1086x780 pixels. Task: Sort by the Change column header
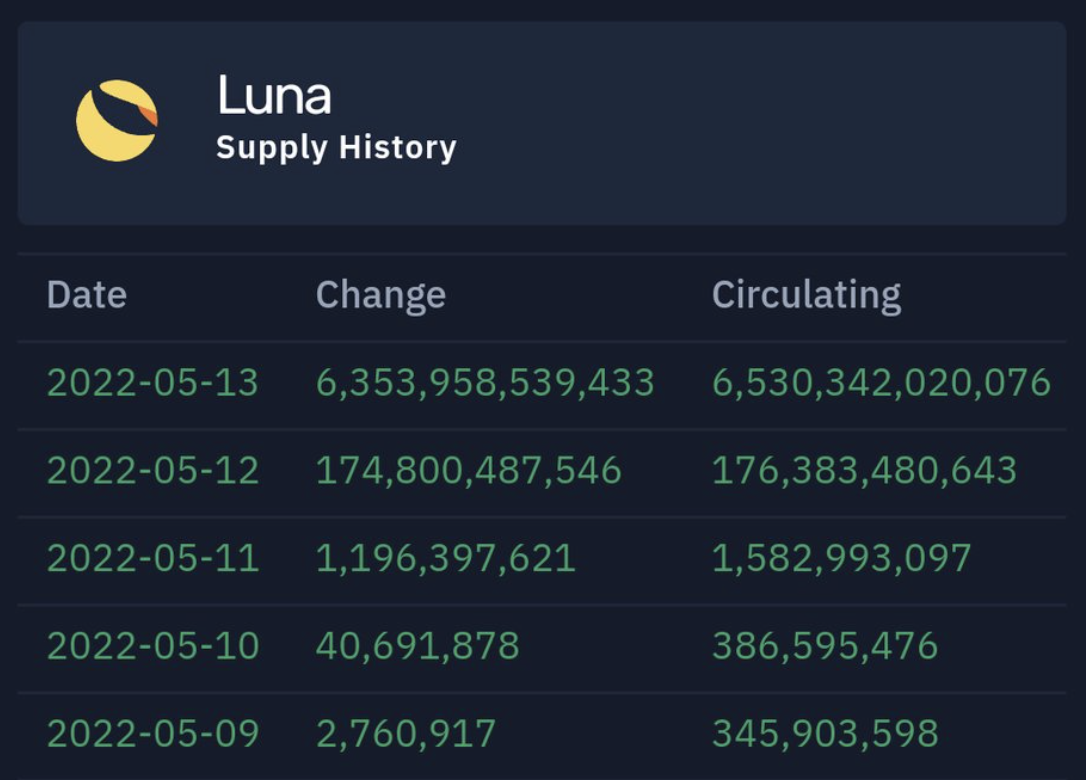pyautogui.click(x=380, y=295)
